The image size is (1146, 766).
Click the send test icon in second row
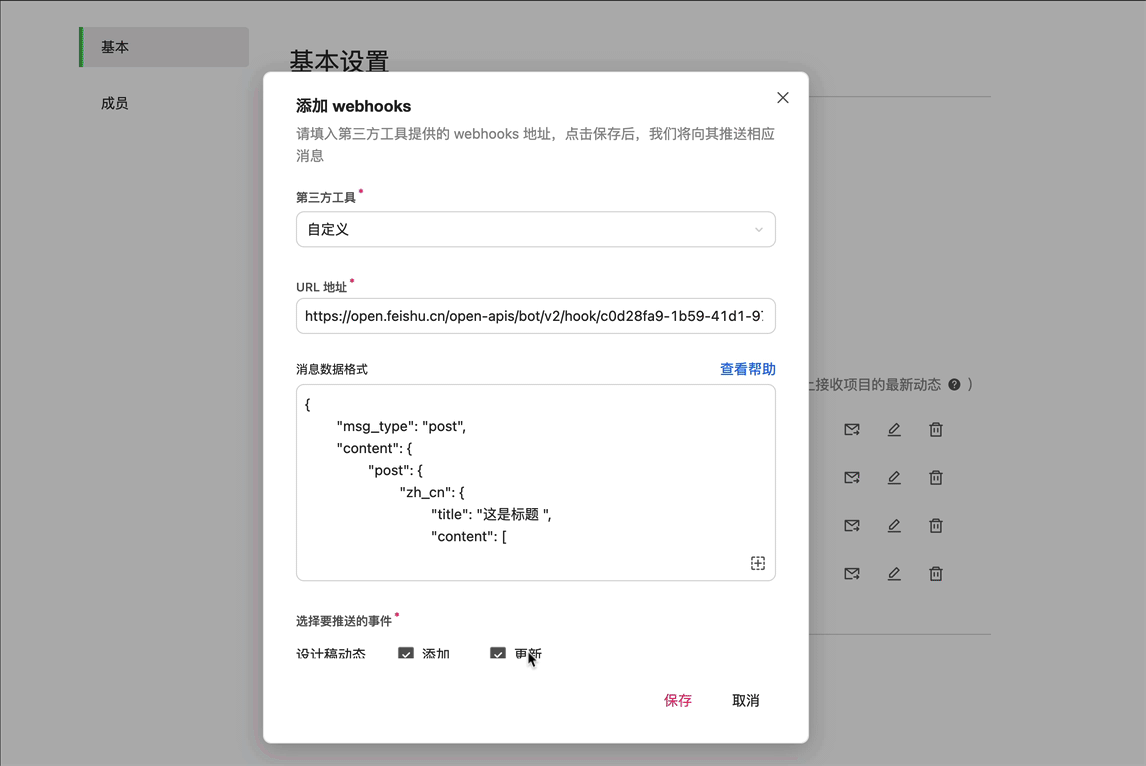click(x=851, y=478)
